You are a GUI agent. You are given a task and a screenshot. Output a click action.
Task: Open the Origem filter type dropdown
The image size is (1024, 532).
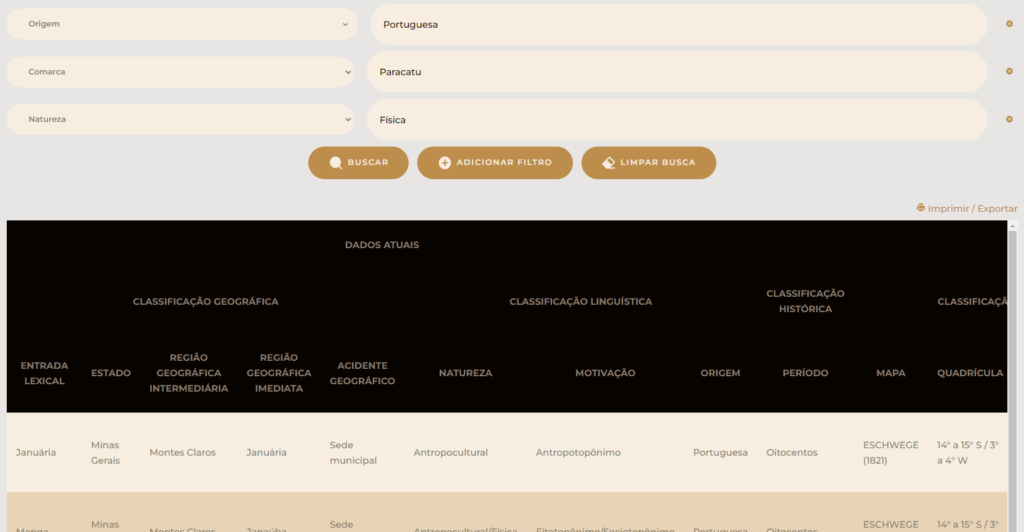[x=182, y=24]
